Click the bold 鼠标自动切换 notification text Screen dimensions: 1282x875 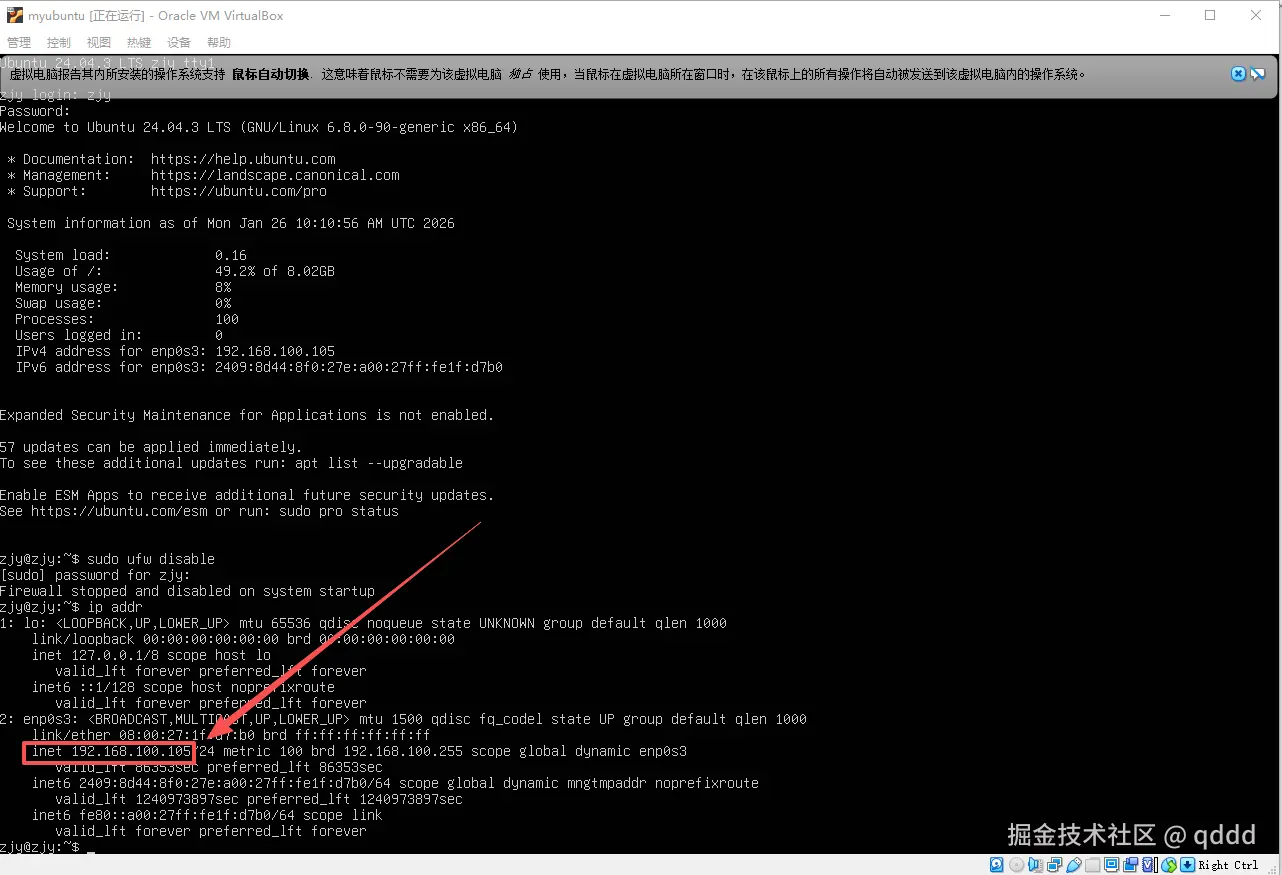point(270,74)
